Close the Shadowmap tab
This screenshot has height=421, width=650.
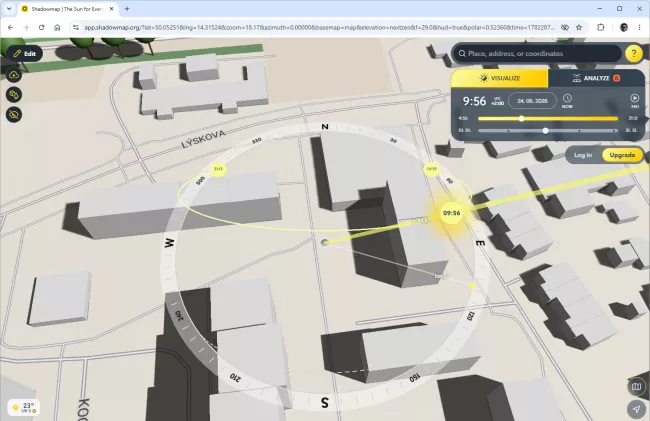coord(112,9)
